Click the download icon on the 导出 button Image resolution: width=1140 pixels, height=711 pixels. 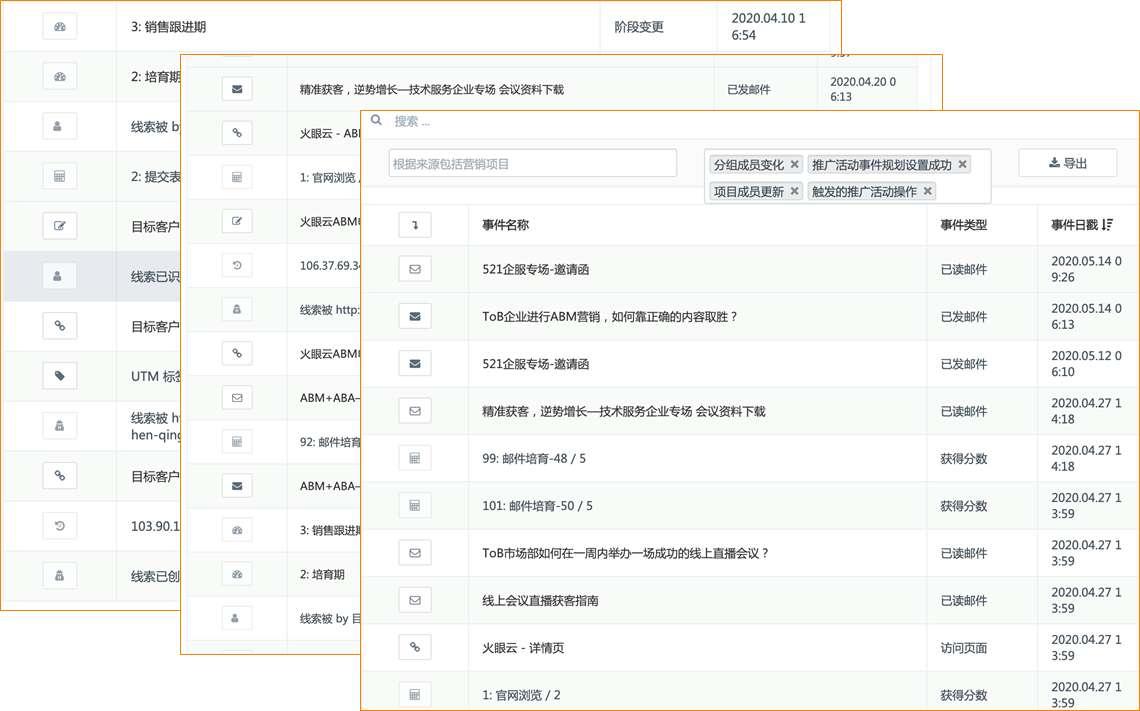pyautogui.click(x=1053, y=162)
